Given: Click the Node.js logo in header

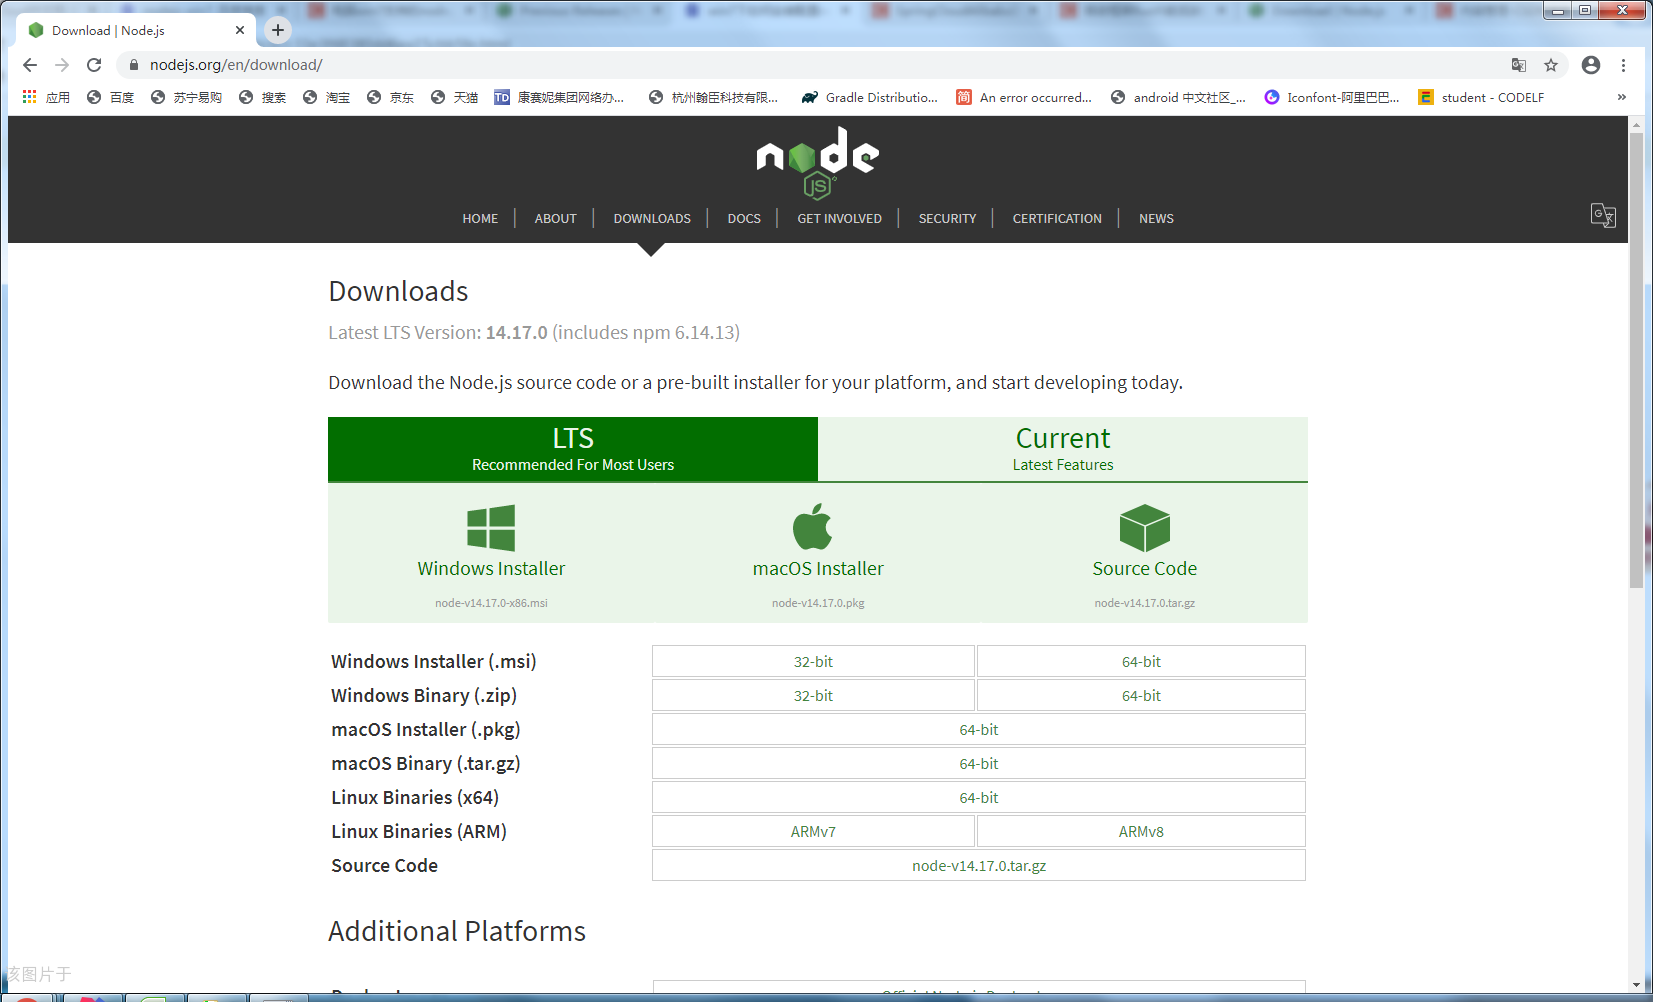Looking at the screenshot, I should (817, 162).
